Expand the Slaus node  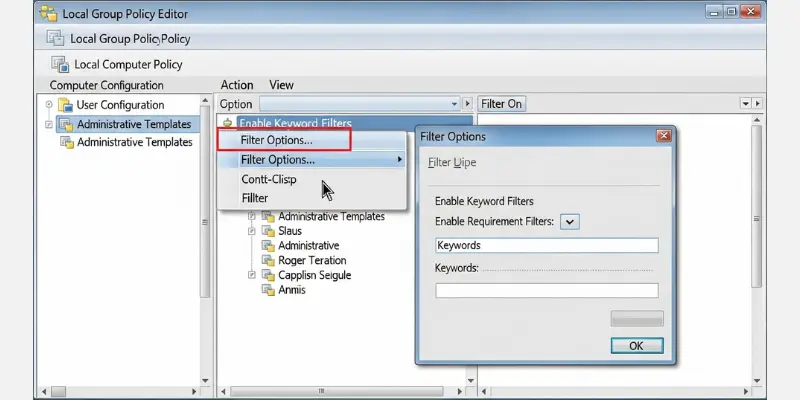point(252,231)
